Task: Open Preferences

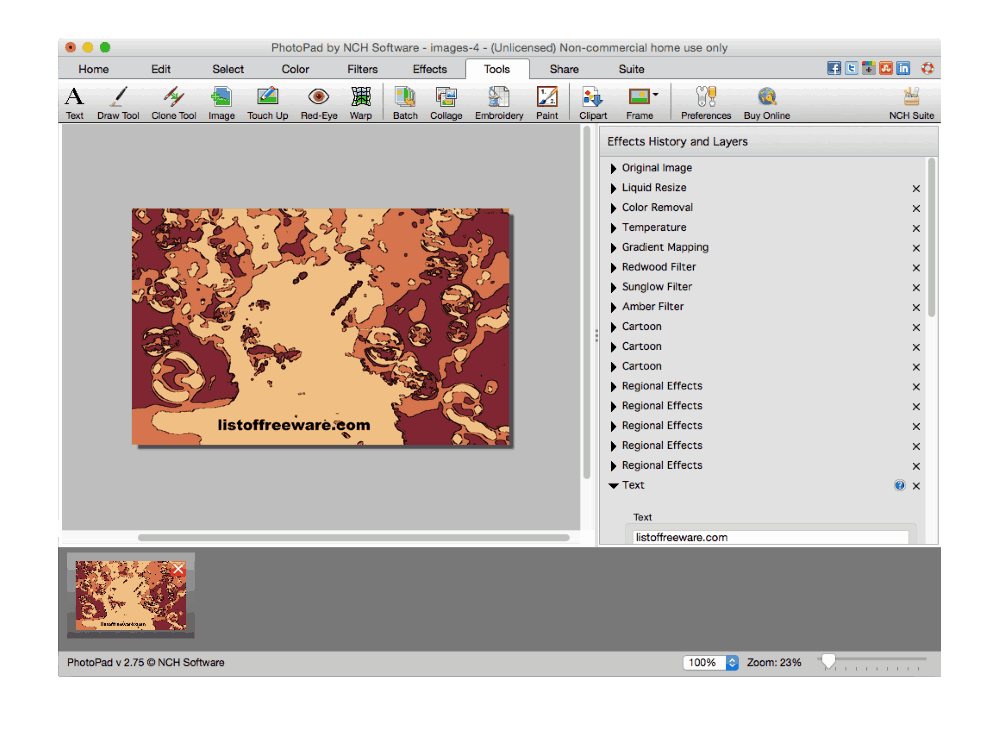Action: click(x=706, y=103)
